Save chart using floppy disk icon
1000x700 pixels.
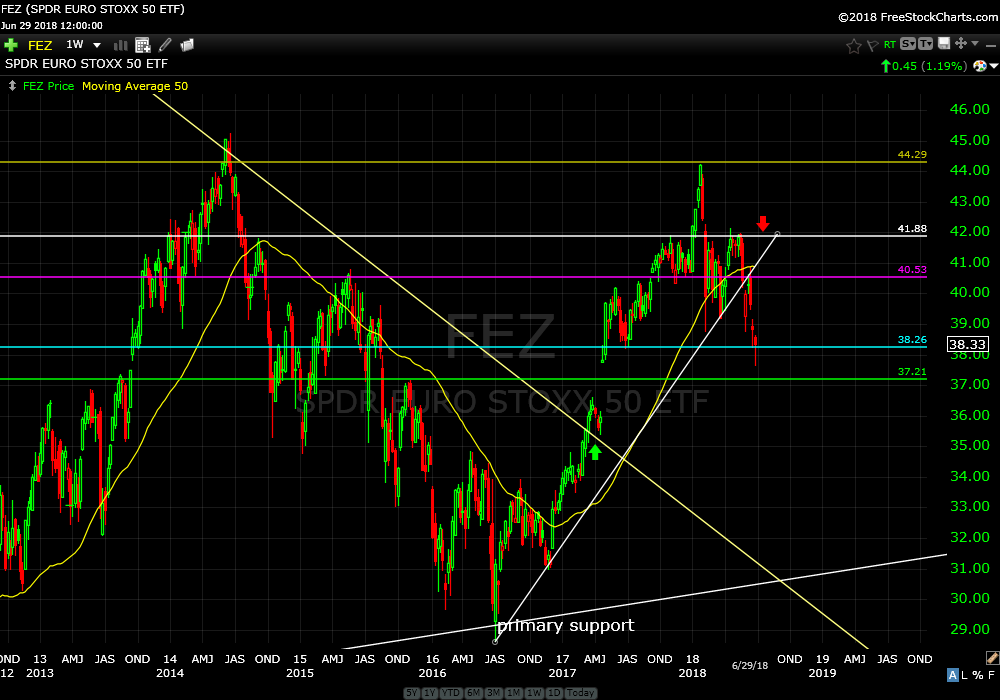click(x=942, y=44)
